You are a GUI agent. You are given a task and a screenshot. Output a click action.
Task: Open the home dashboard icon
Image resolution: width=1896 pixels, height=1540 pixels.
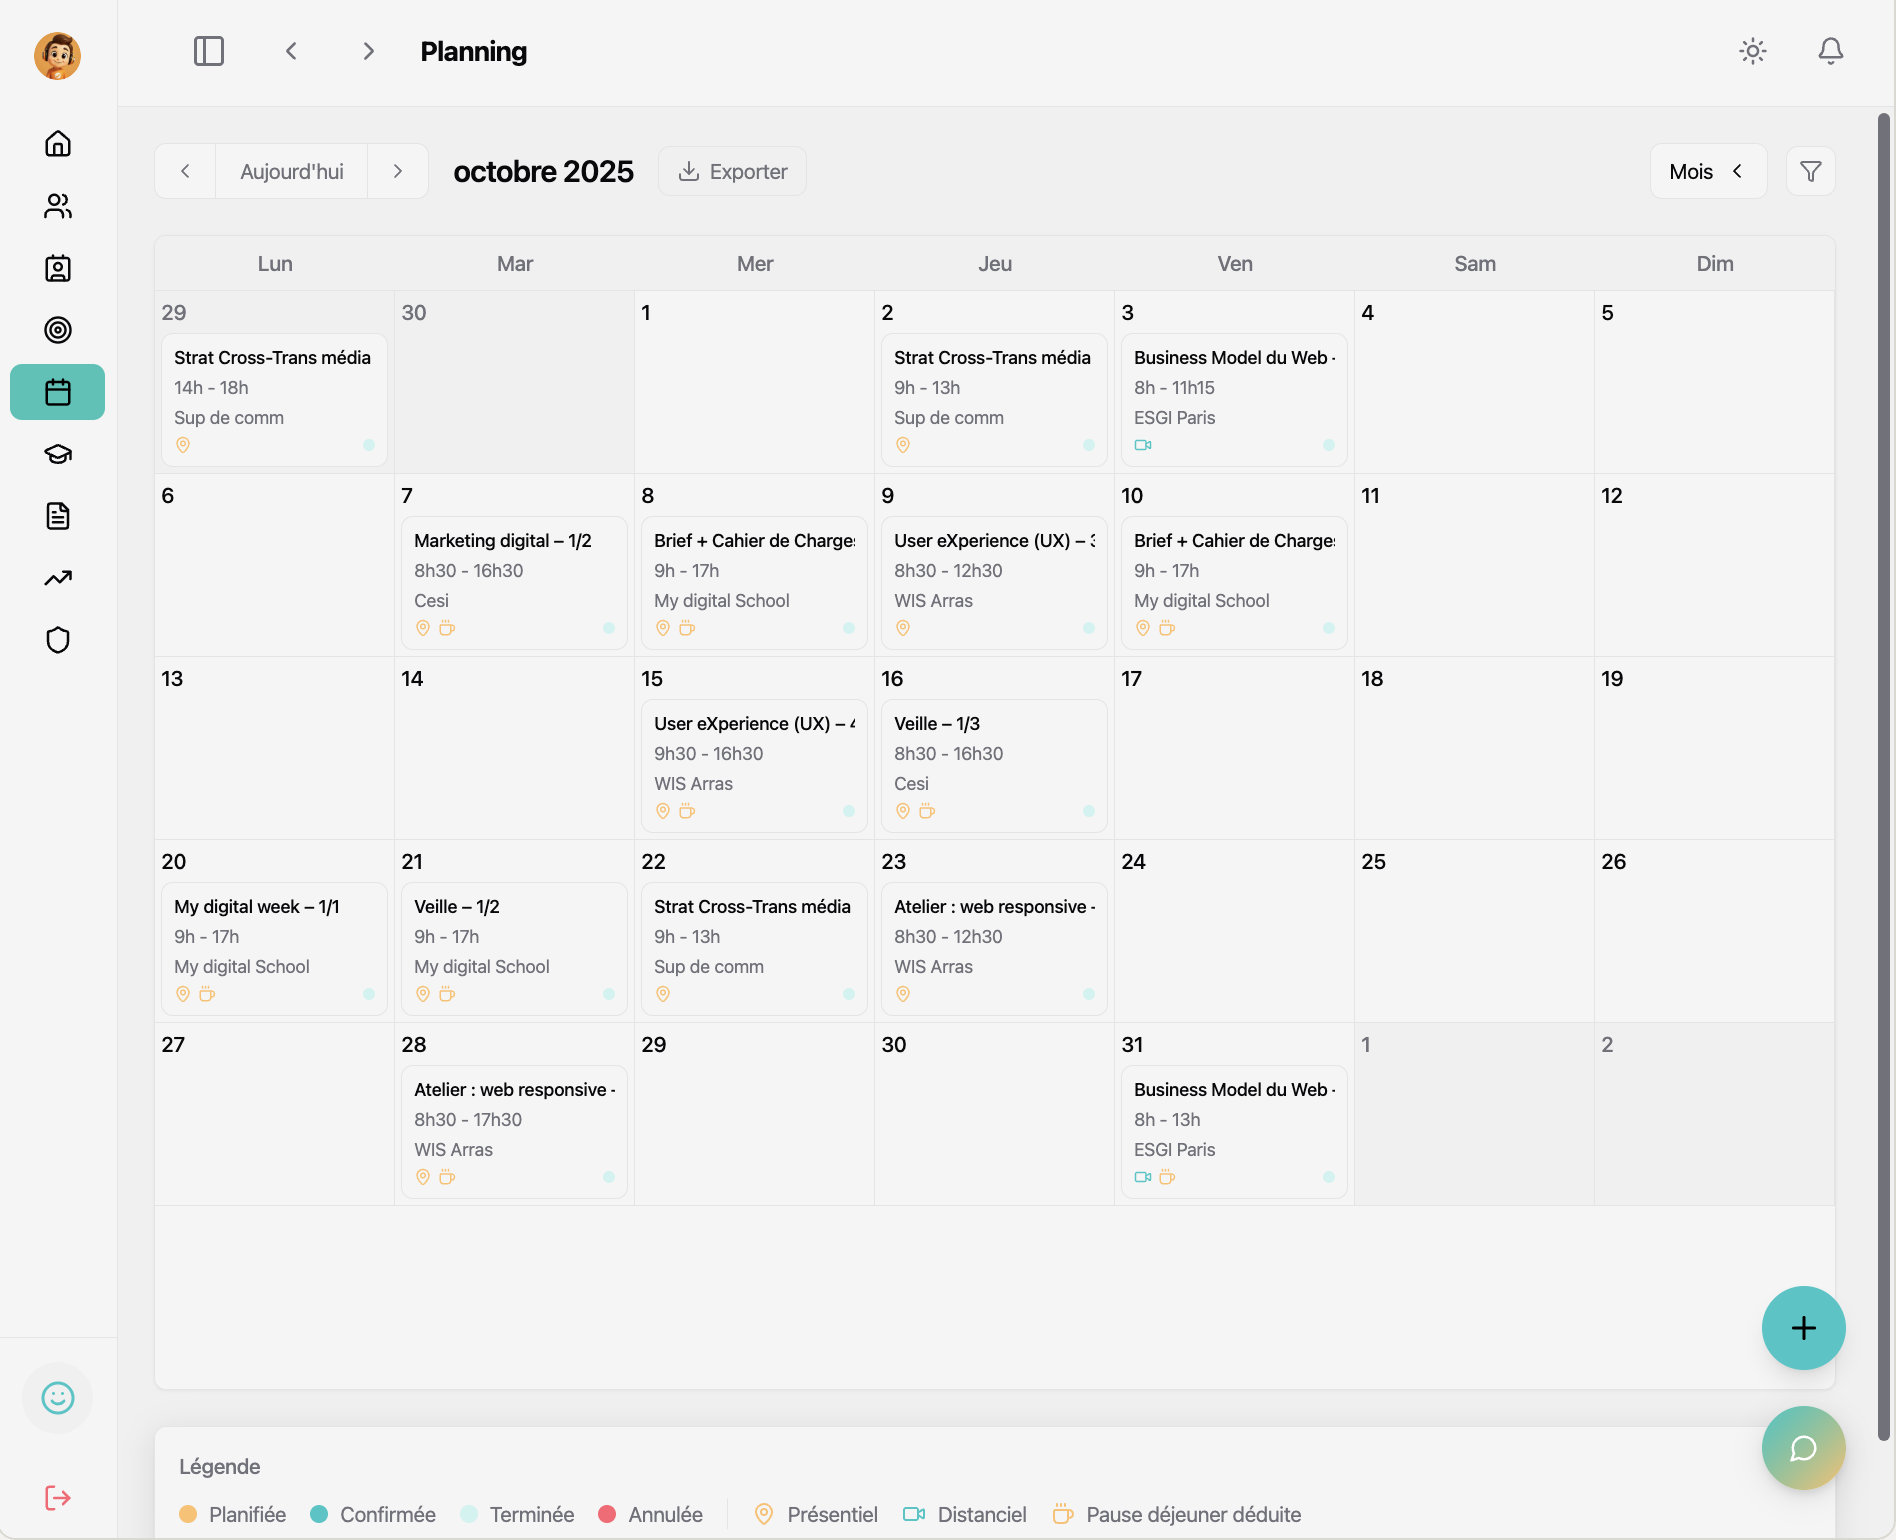pyautogui.click(x=57, y=143)
